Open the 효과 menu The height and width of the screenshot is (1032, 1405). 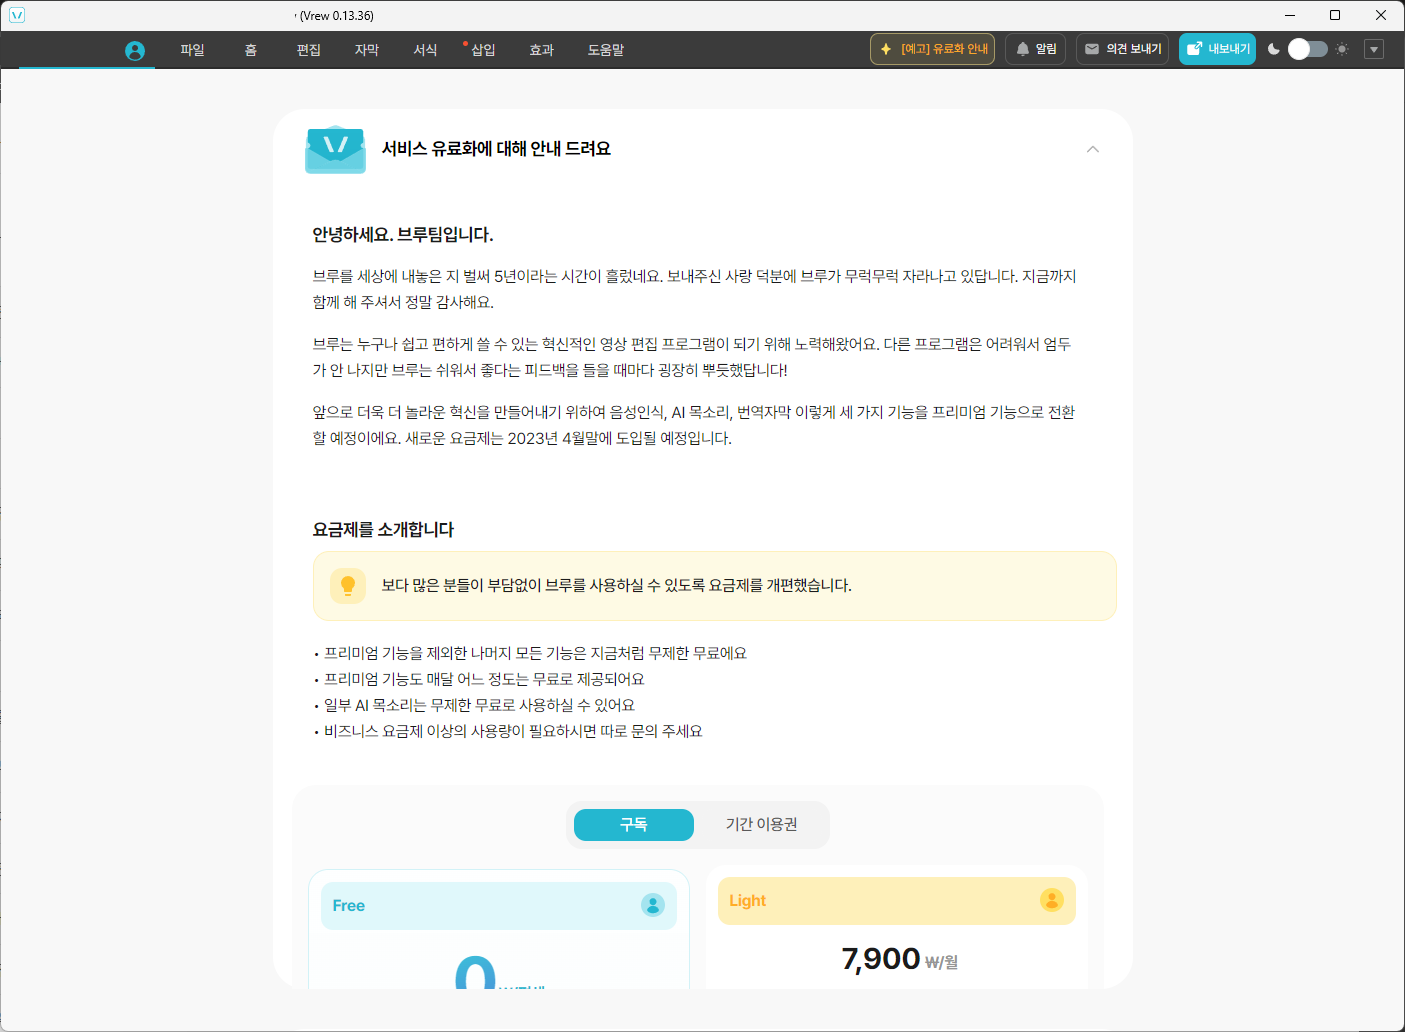541,50
